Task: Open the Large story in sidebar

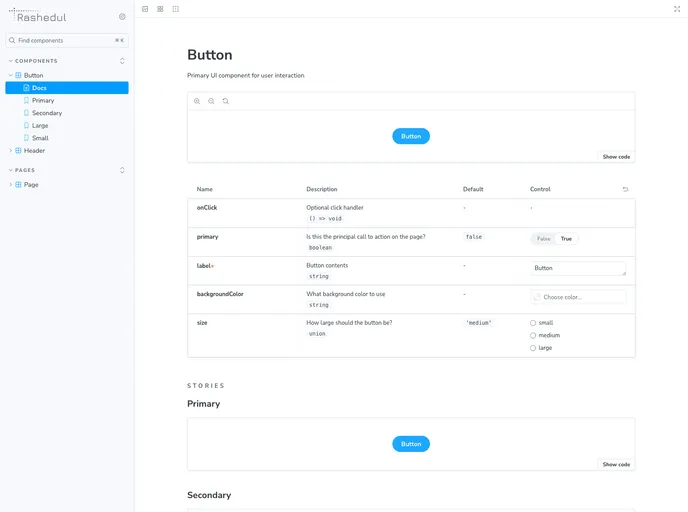Action: tap(40, 126)
